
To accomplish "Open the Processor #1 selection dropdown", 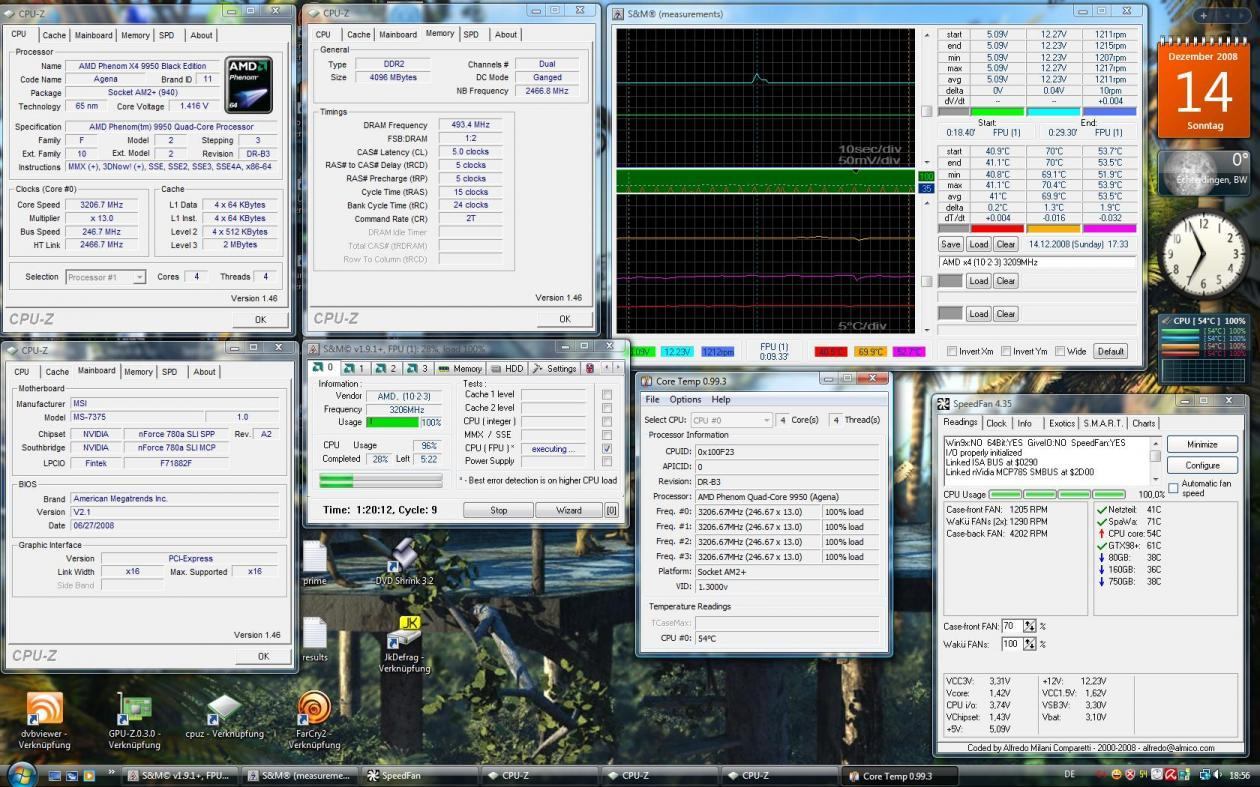I will 106,277.
